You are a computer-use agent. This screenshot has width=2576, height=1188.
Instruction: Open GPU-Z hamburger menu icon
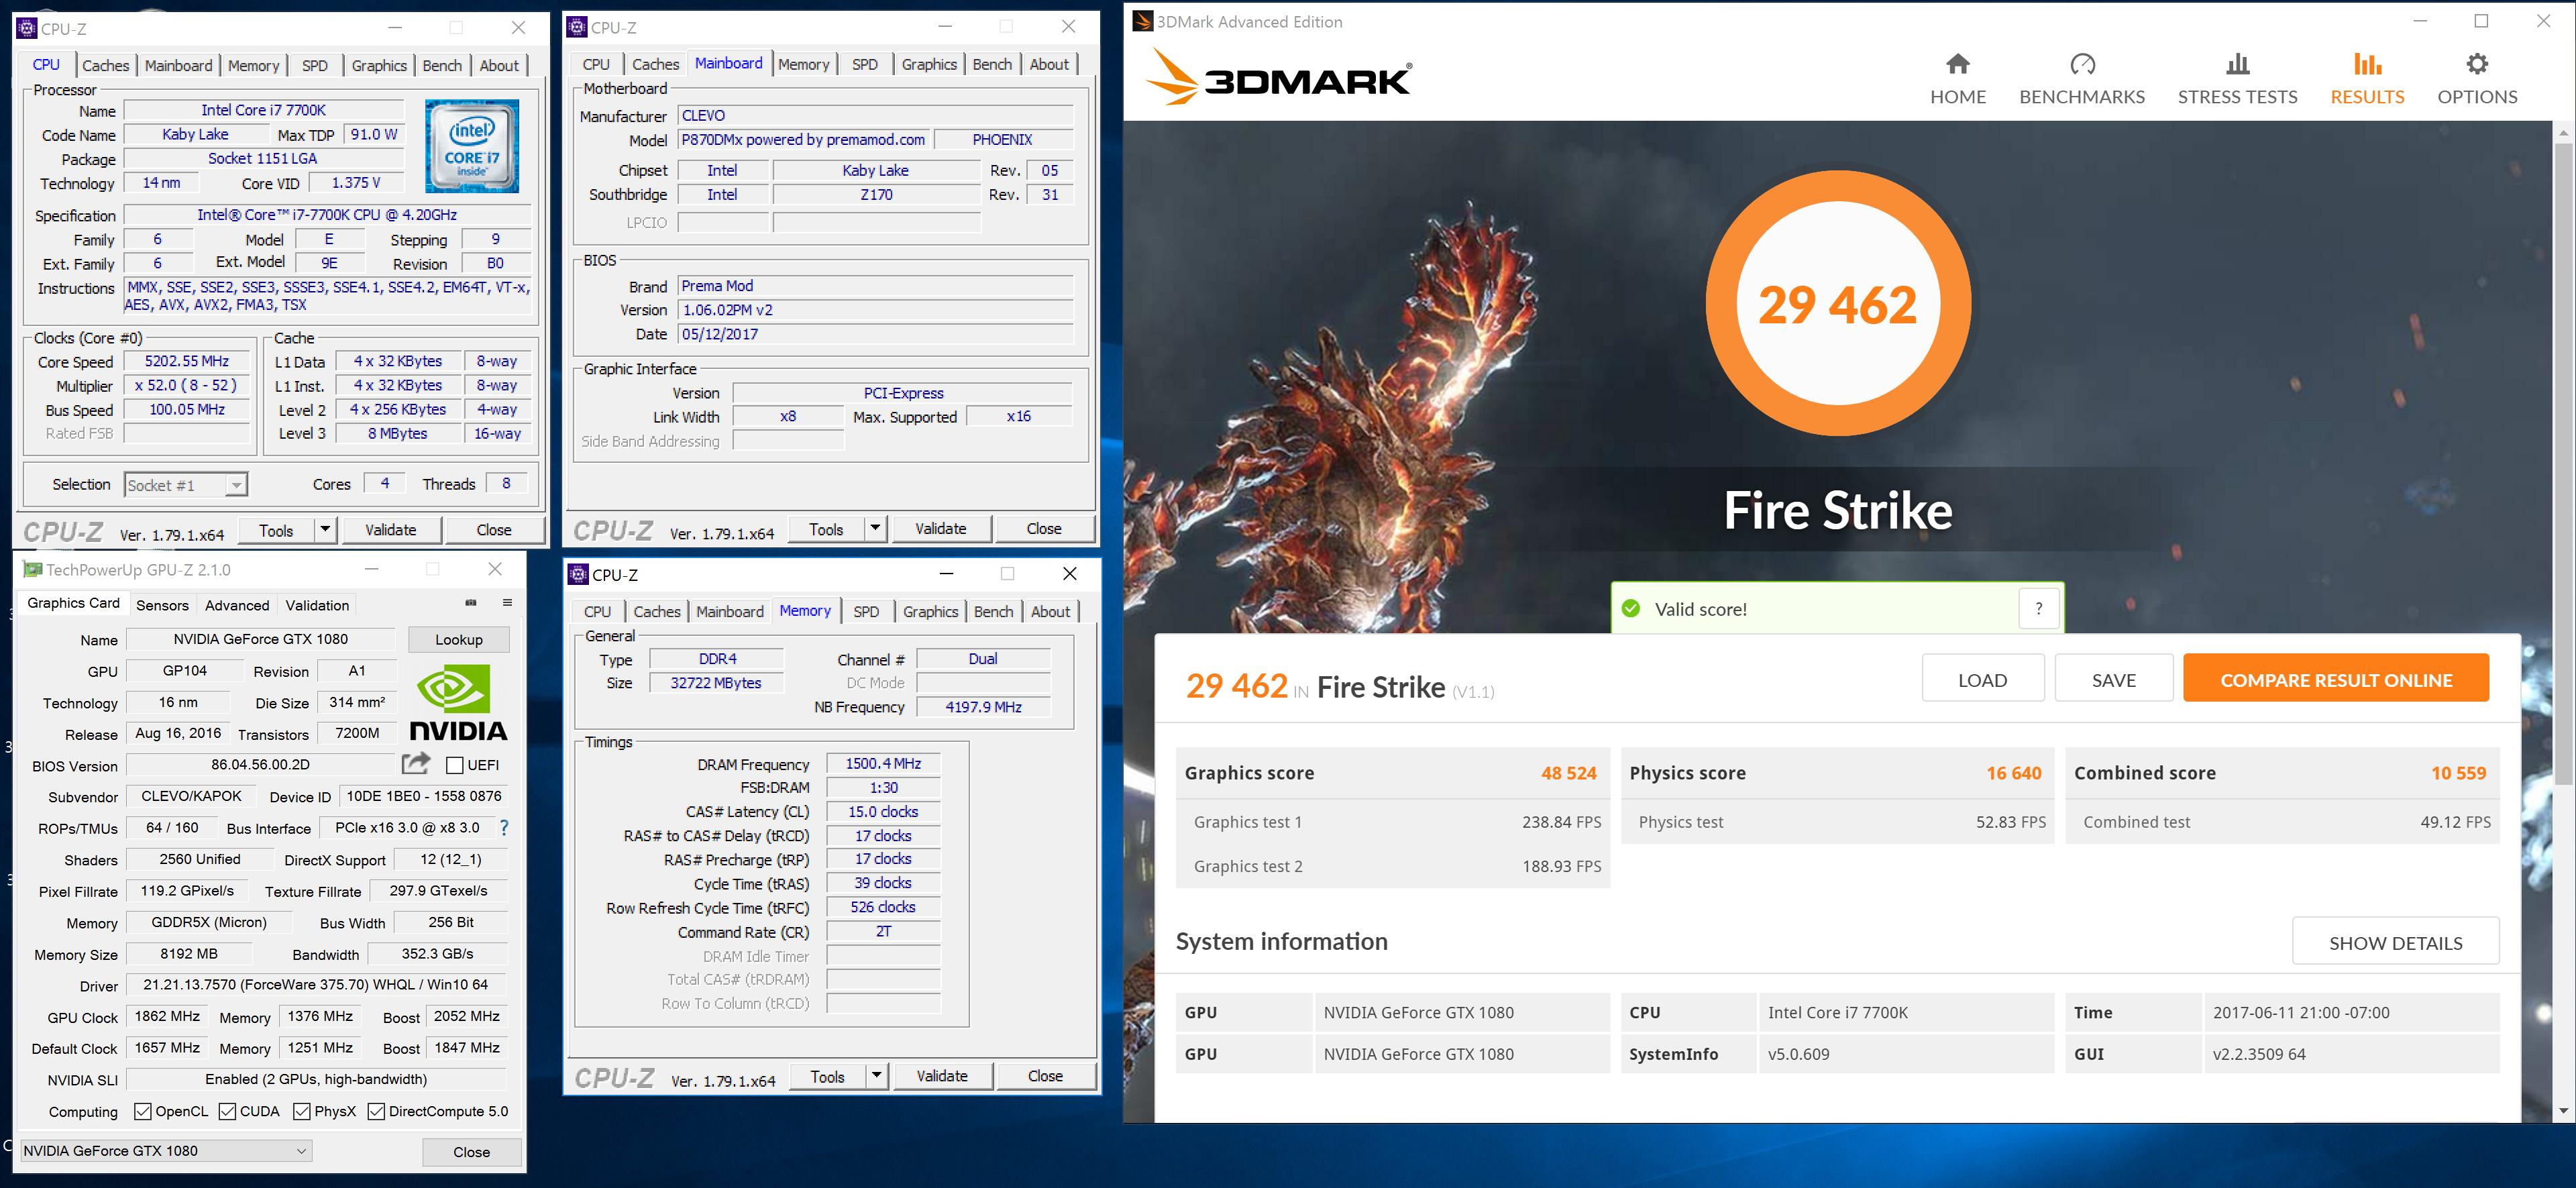tap(507, 603)
